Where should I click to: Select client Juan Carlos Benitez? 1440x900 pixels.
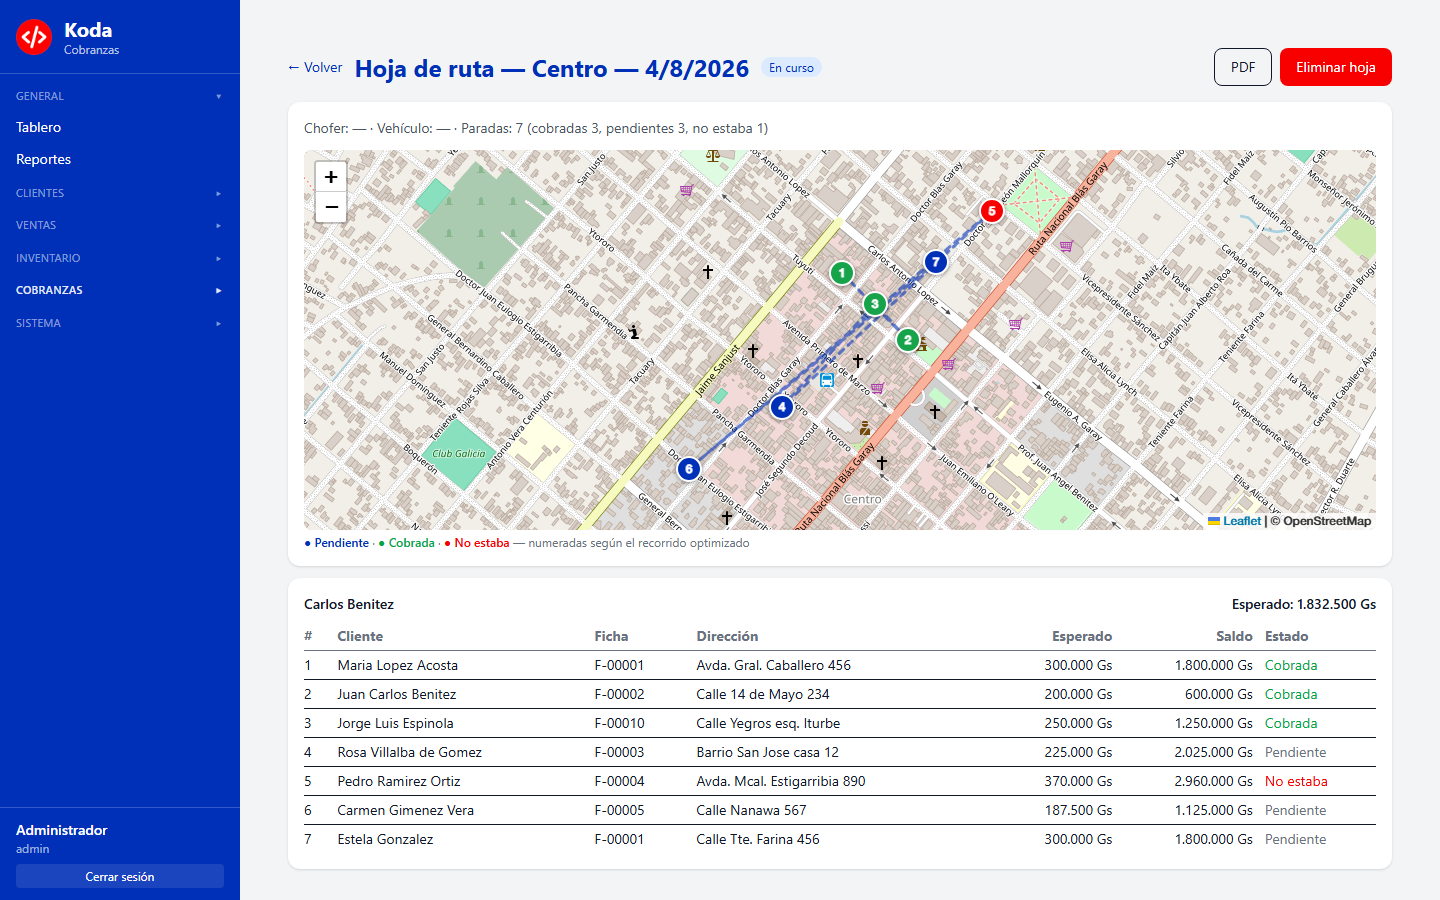coord(397,694)
